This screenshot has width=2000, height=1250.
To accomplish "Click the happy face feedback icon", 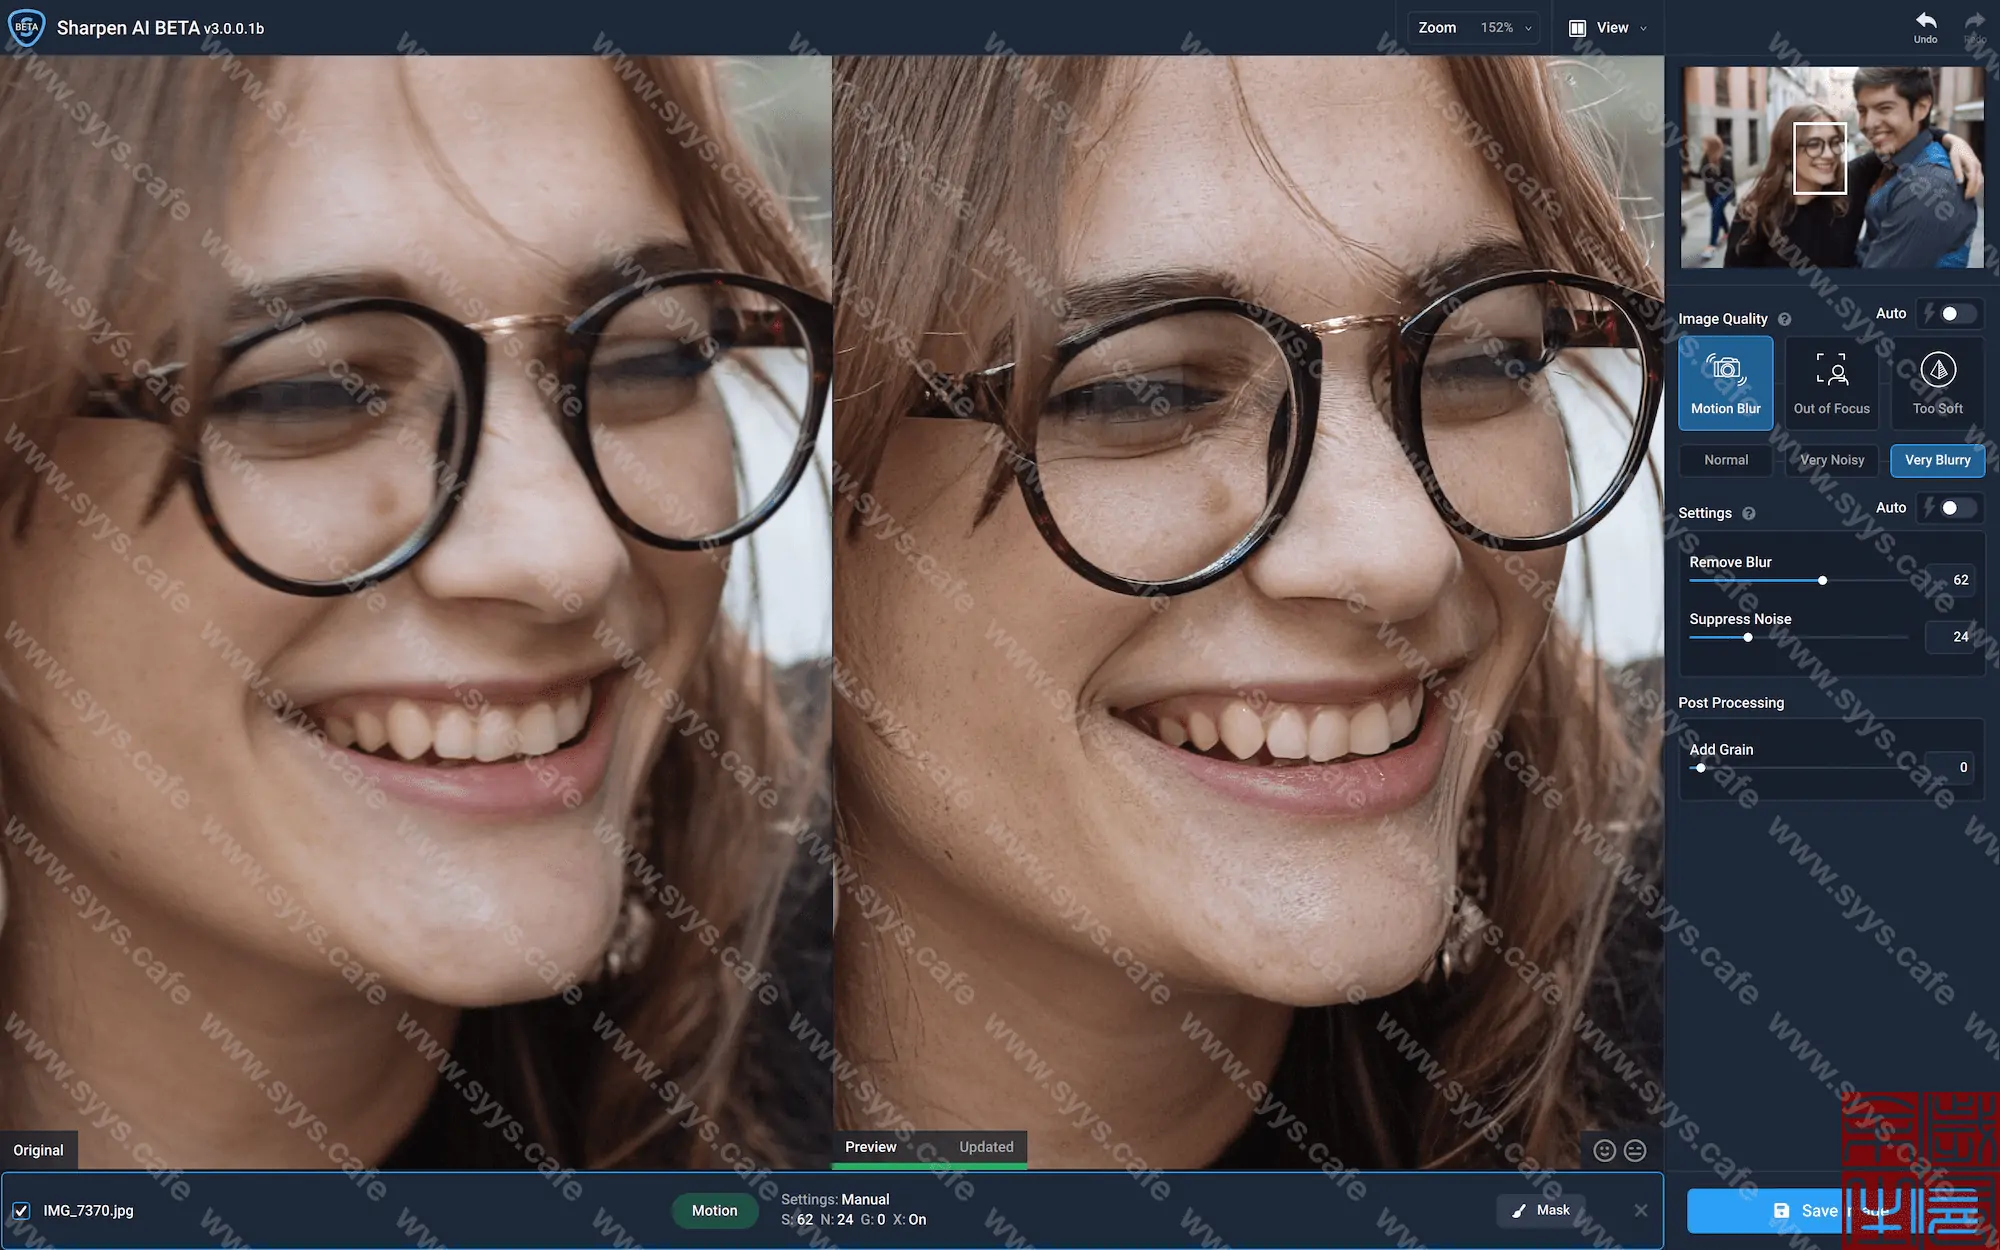I will tap(1604, 1151).
